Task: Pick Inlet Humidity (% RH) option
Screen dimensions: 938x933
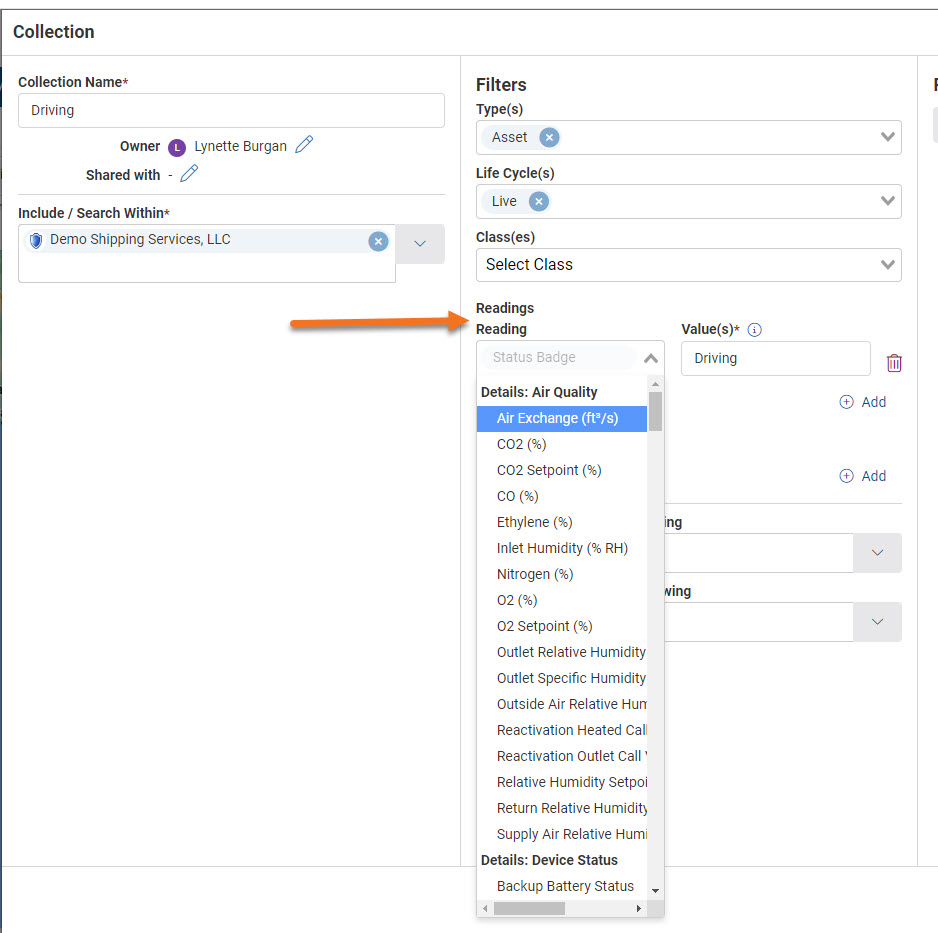Action: pos(562,548)
